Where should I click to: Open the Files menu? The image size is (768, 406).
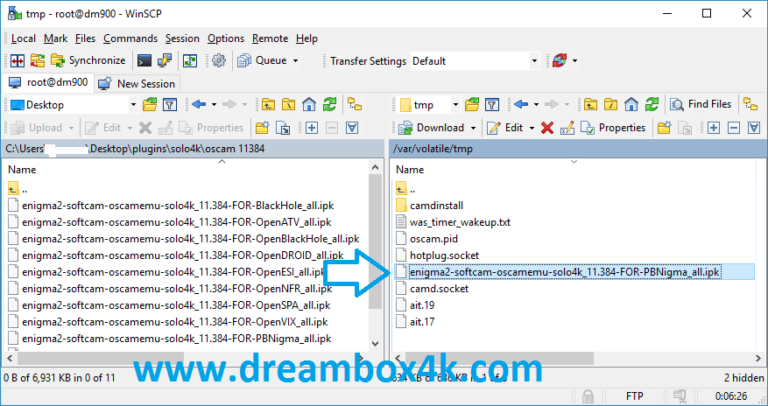pyautogui.click(x=85, y=39)
